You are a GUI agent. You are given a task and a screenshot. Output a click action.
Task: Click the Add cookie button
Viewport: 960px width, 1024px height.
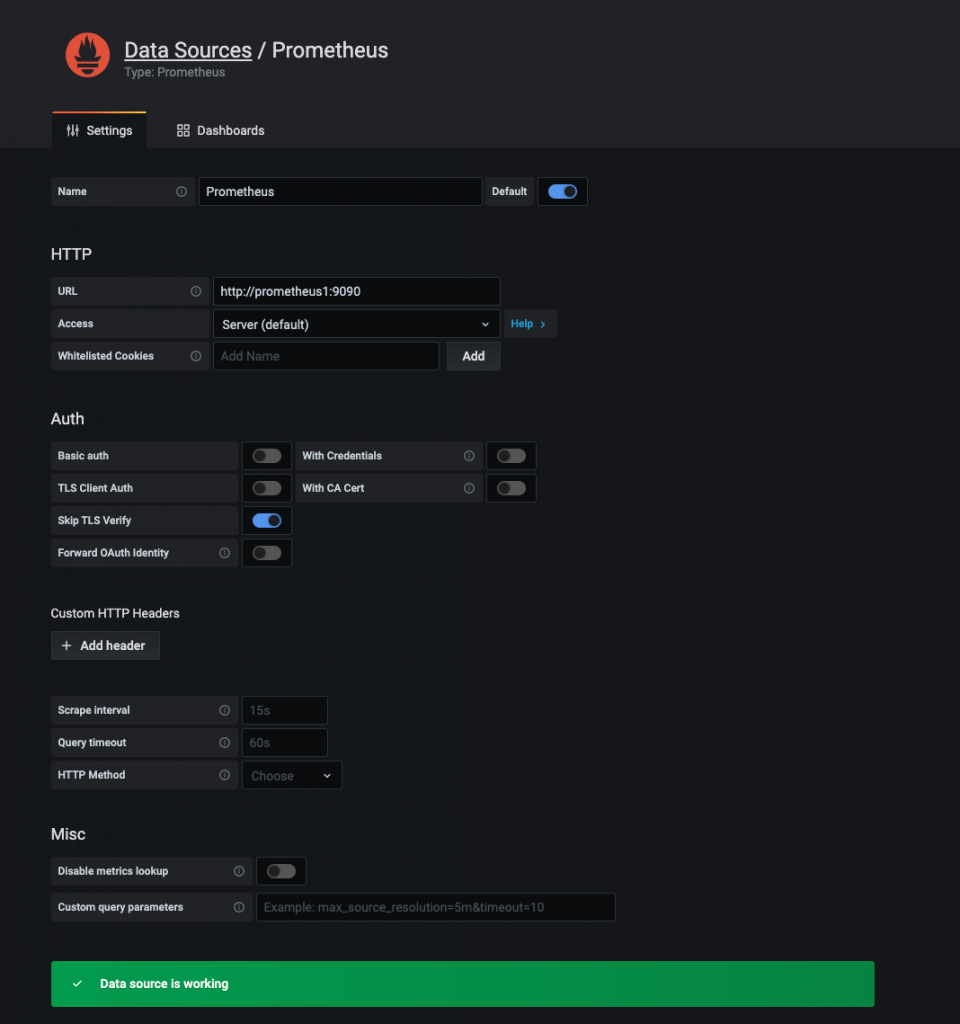(473, 356)
